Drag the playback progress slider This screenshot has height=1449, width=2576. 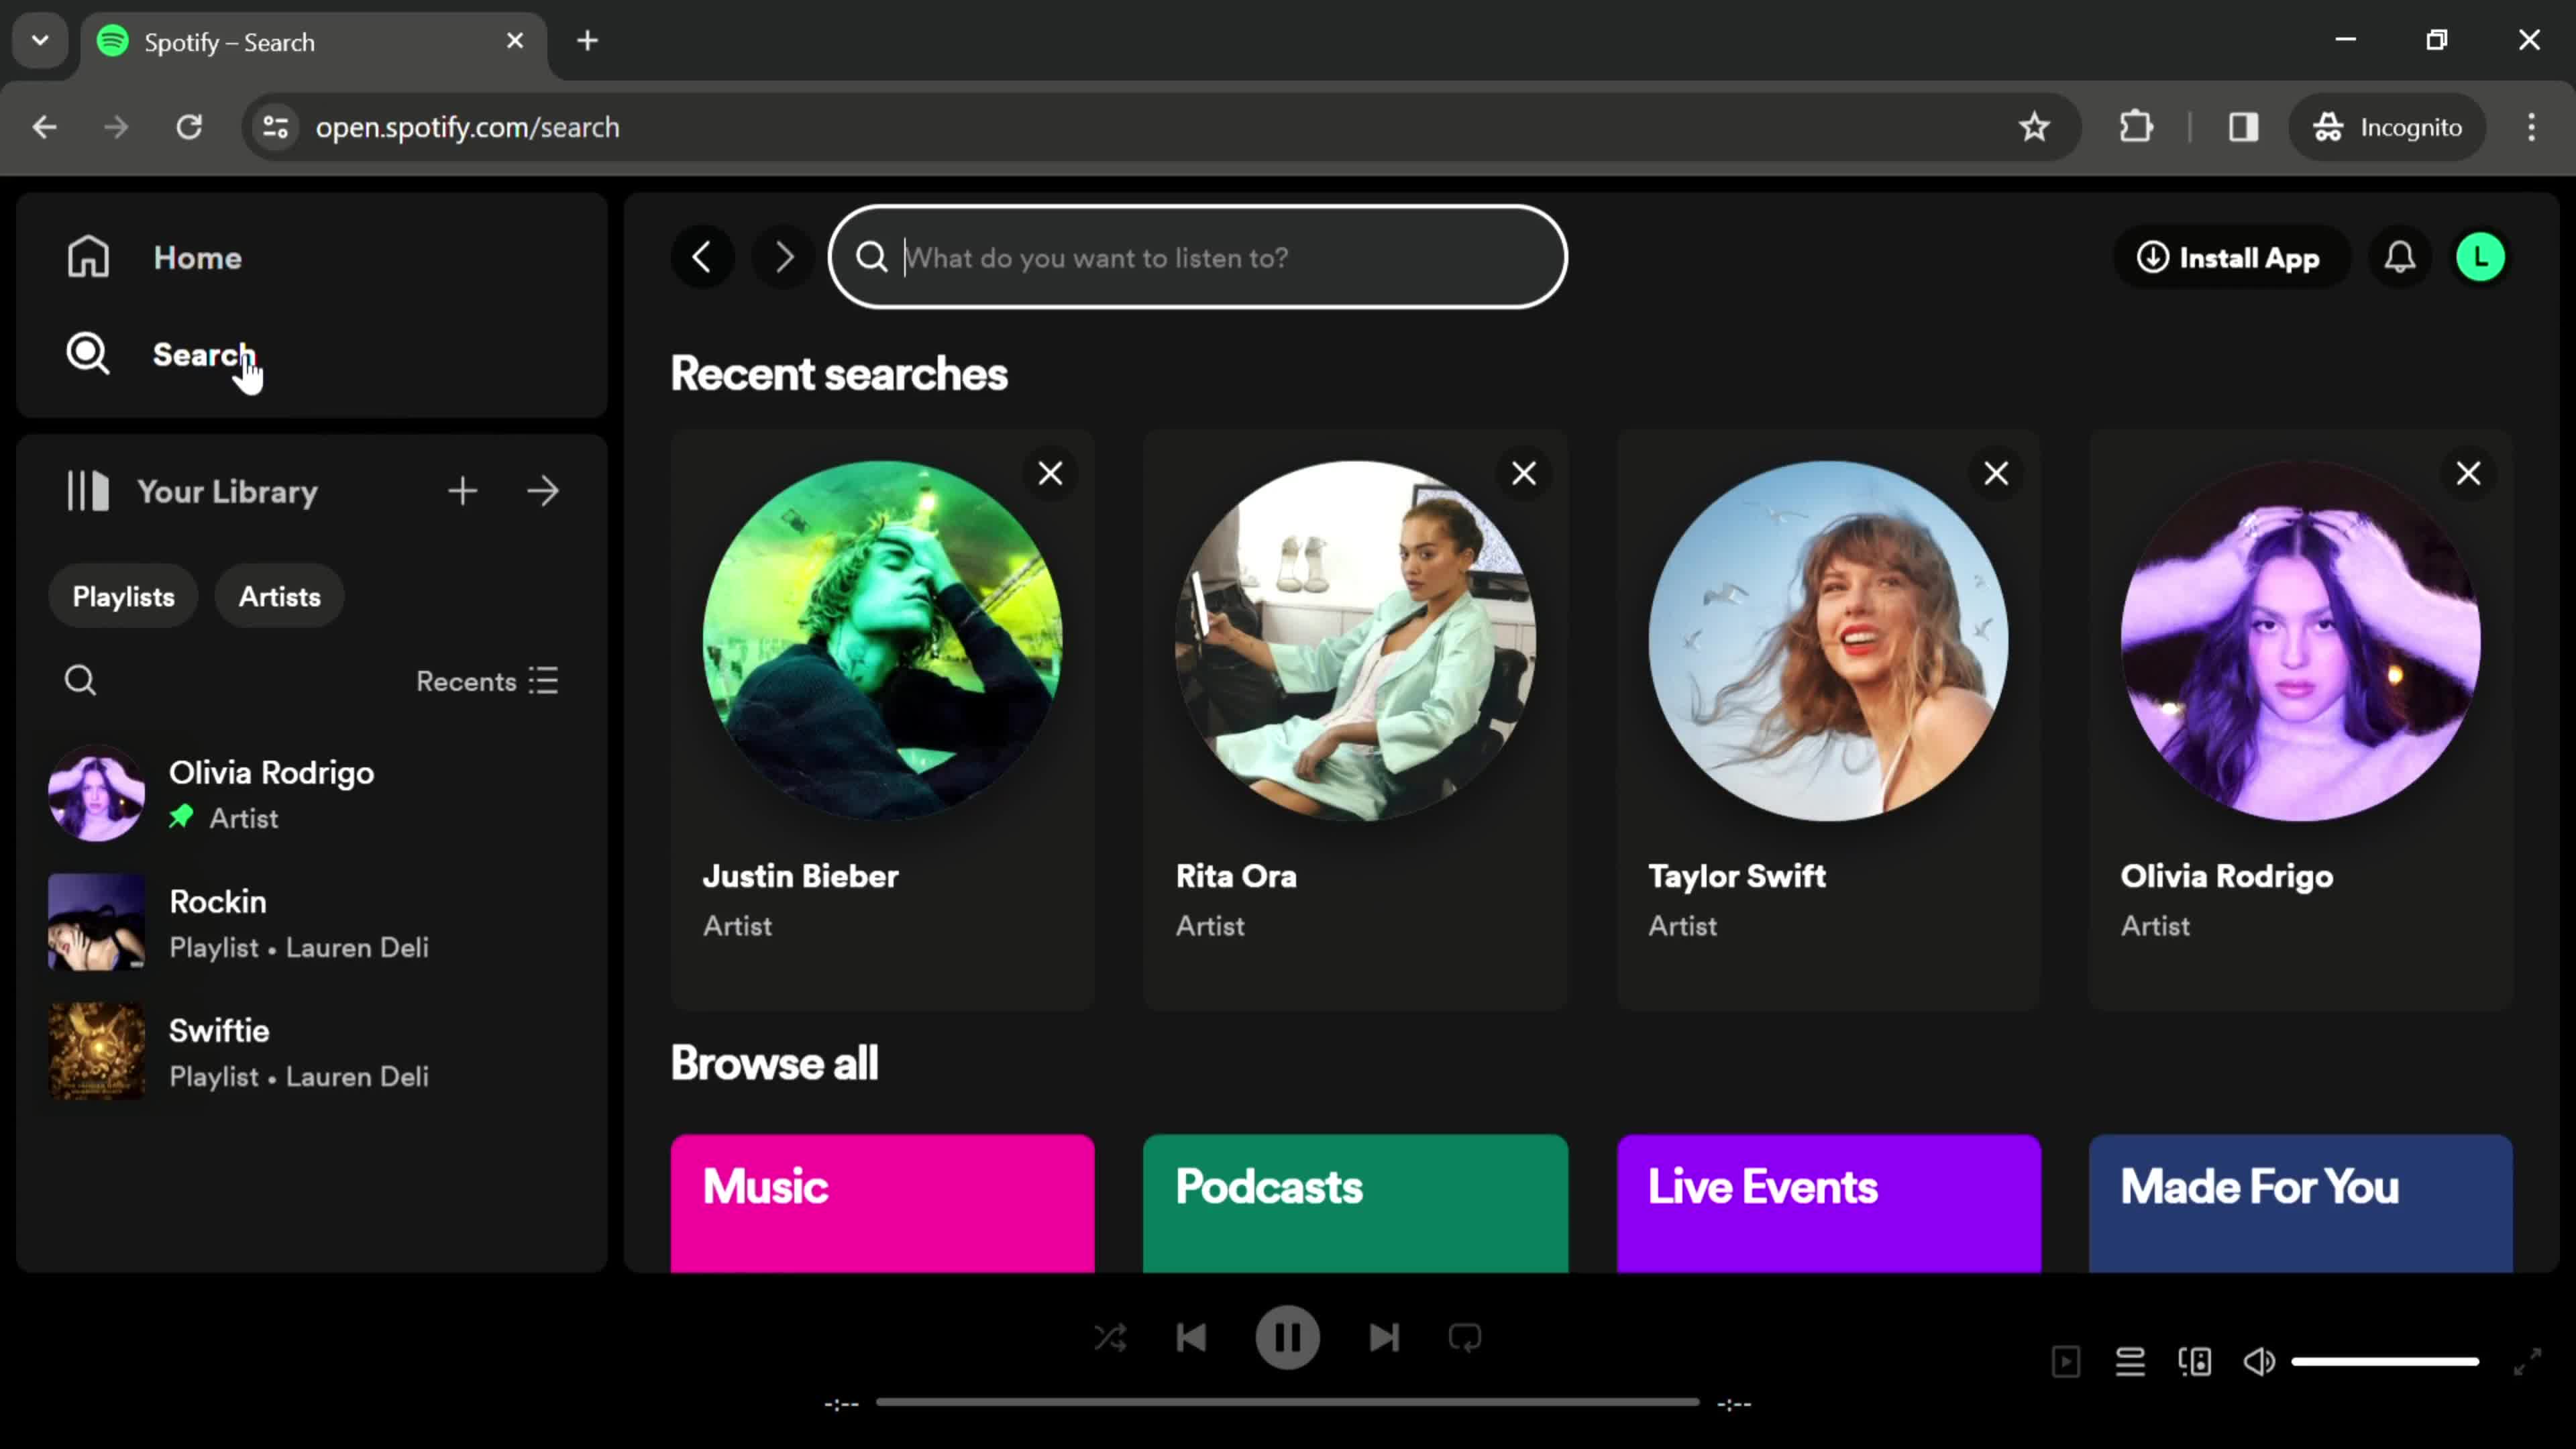point(1288,1405)
